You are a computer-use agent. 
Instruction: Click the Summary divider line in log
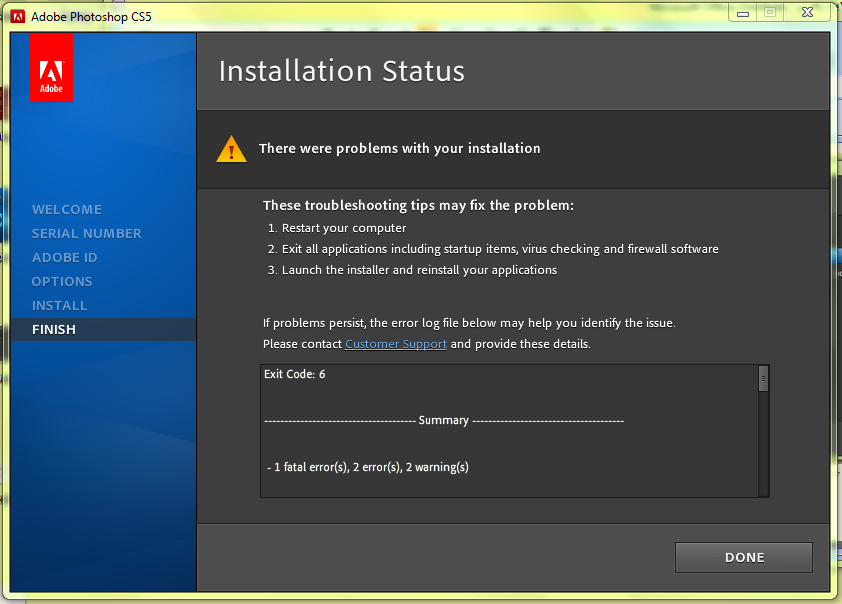tap(443, 421)
